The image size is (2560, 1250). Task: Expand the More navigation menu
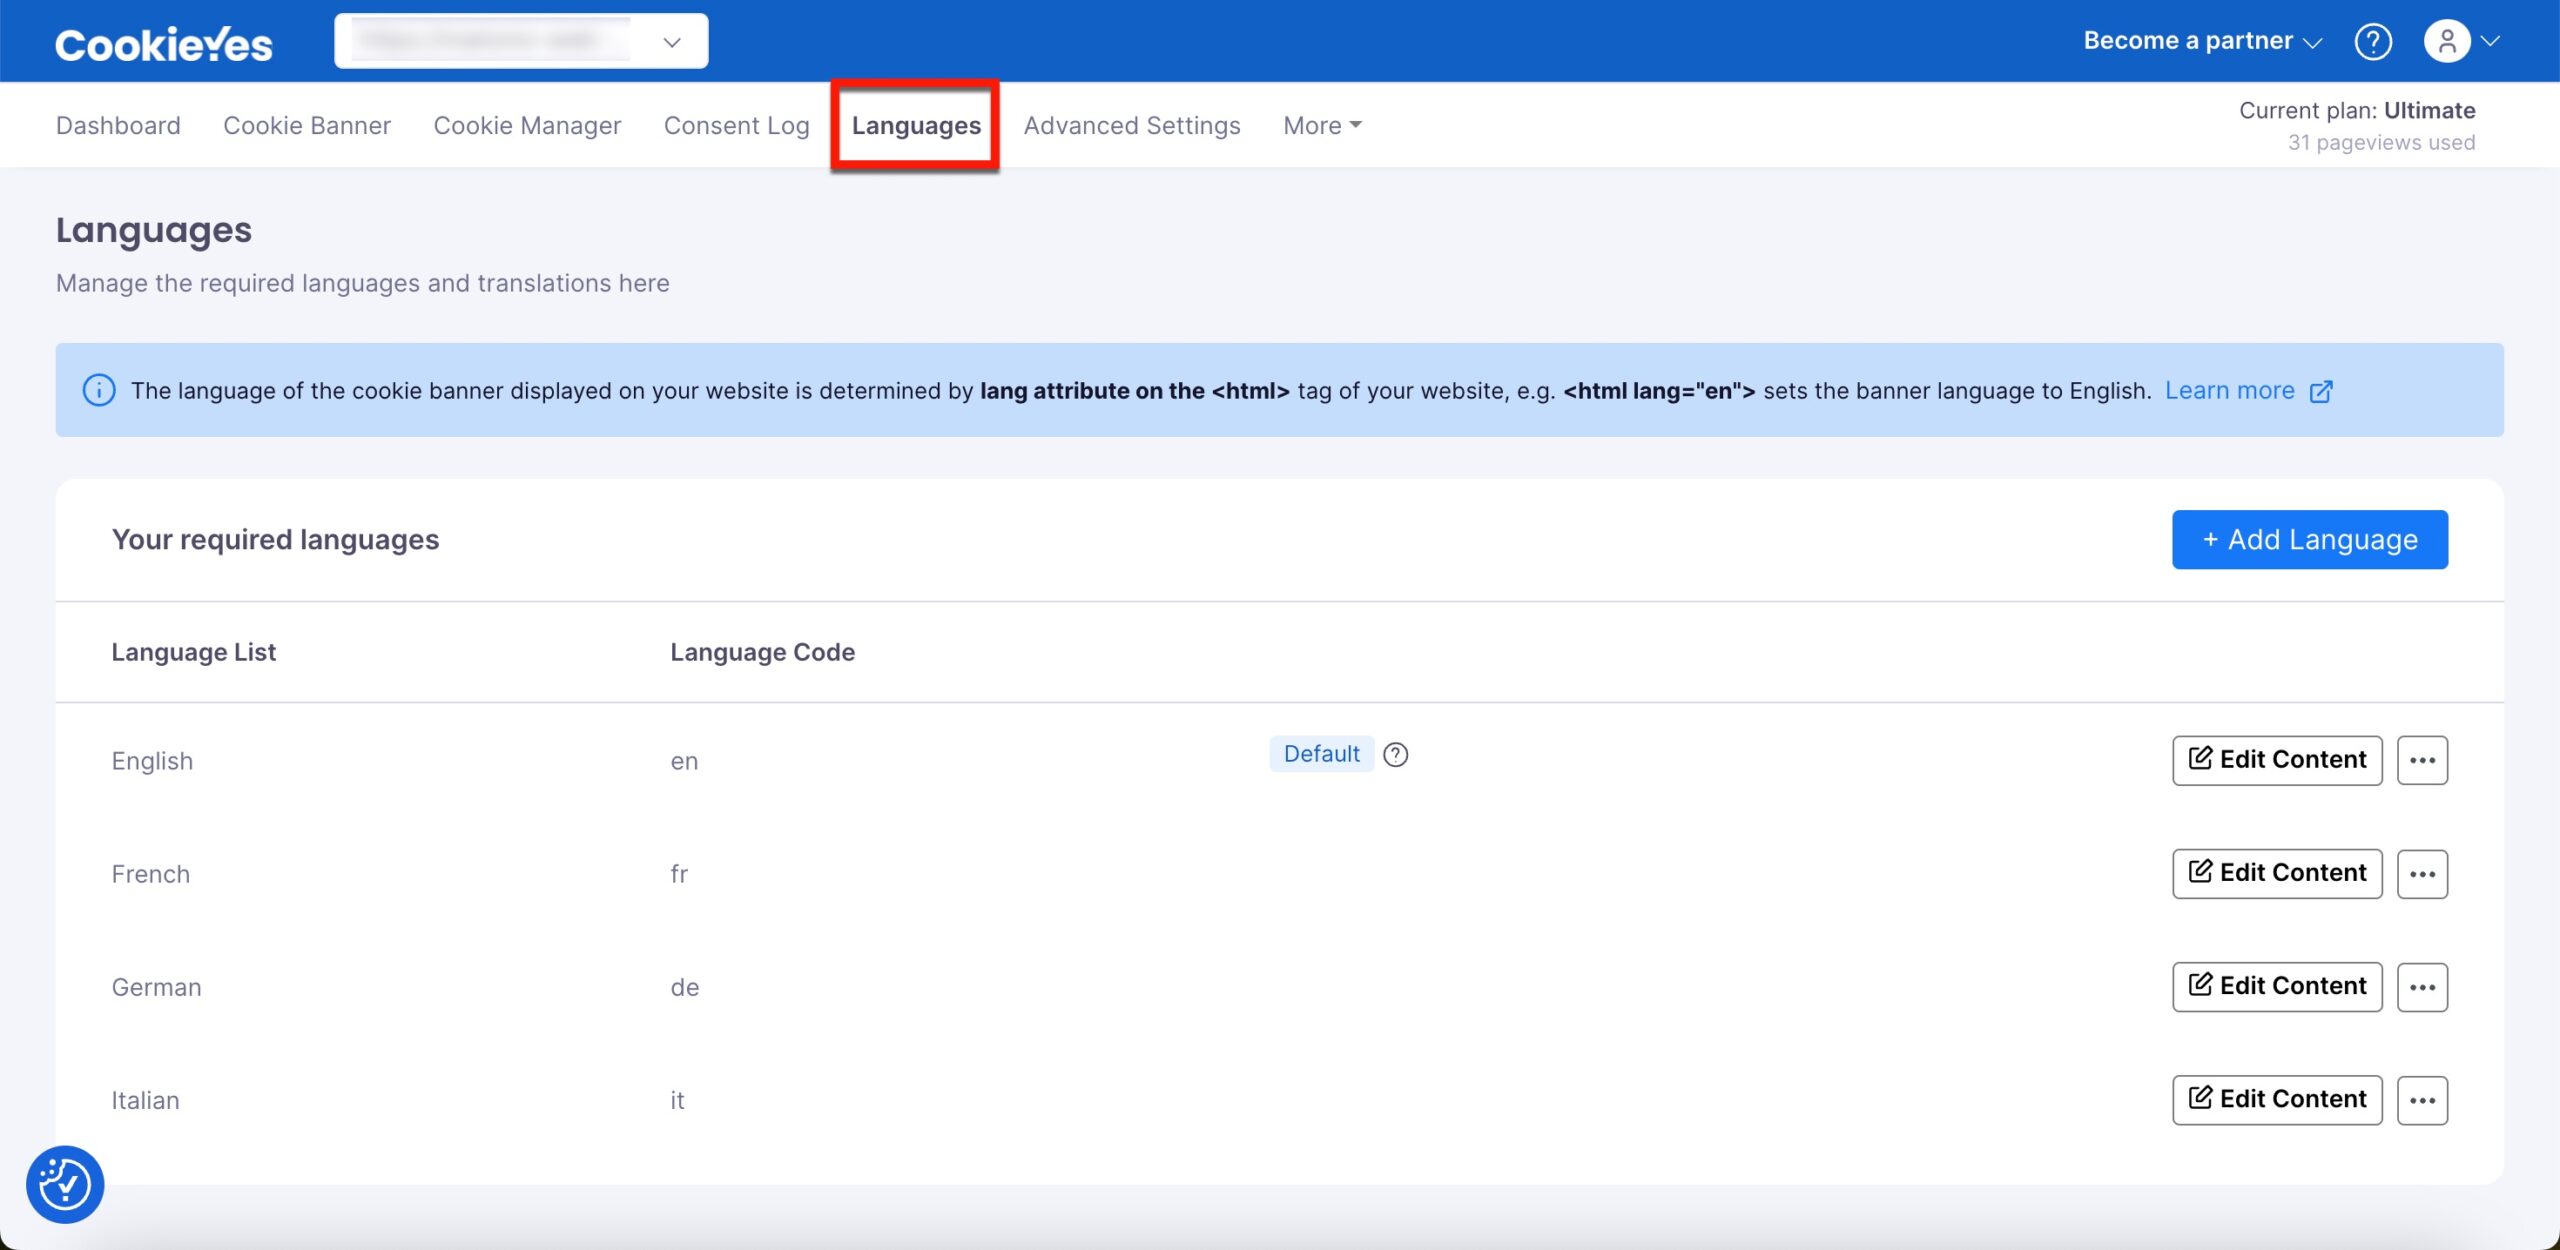tap(1320, 125)
